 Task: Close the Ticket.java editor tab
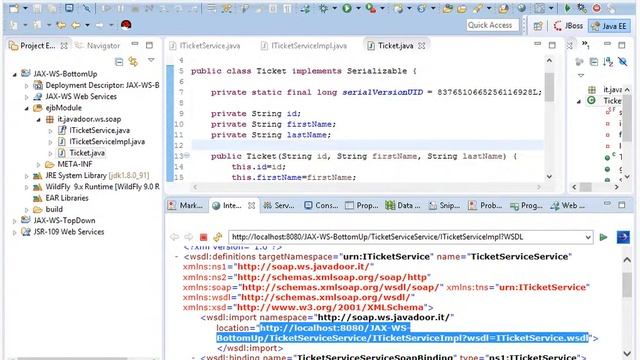pyautogui.click(x=422, y=46)
